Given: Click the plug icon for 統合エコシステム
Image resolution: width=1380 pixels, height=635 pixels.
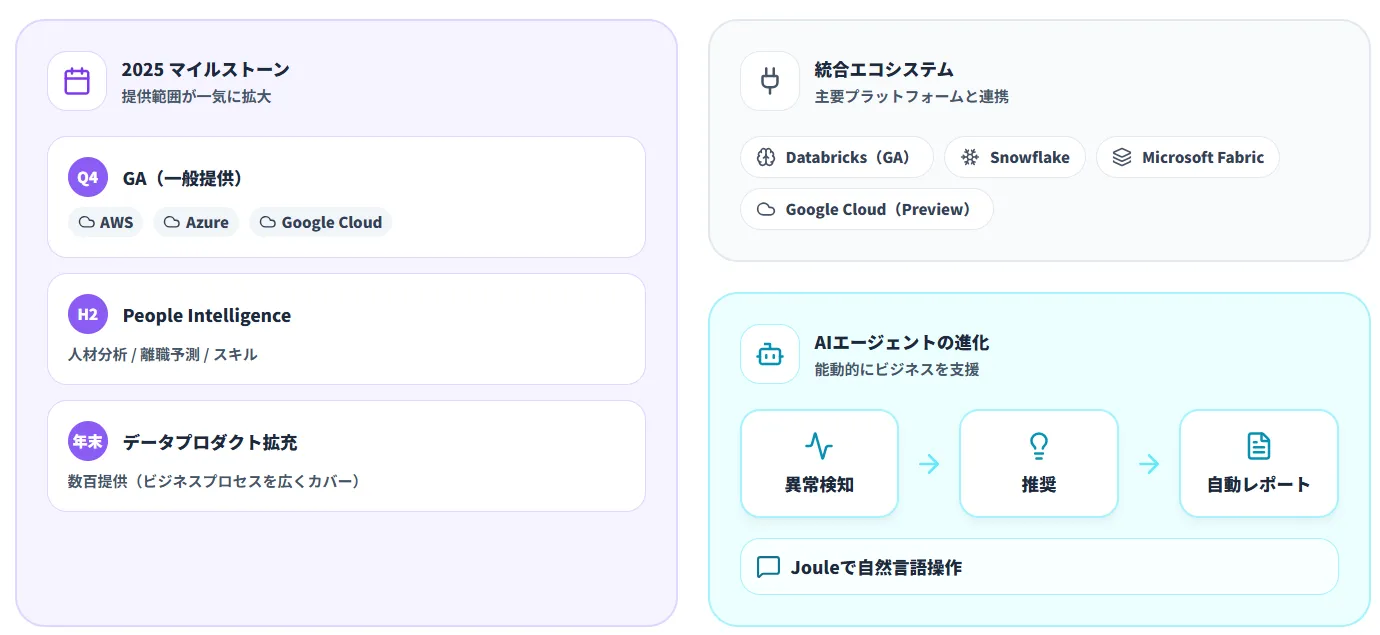Looking at the screenshot, I should point(769,81).
